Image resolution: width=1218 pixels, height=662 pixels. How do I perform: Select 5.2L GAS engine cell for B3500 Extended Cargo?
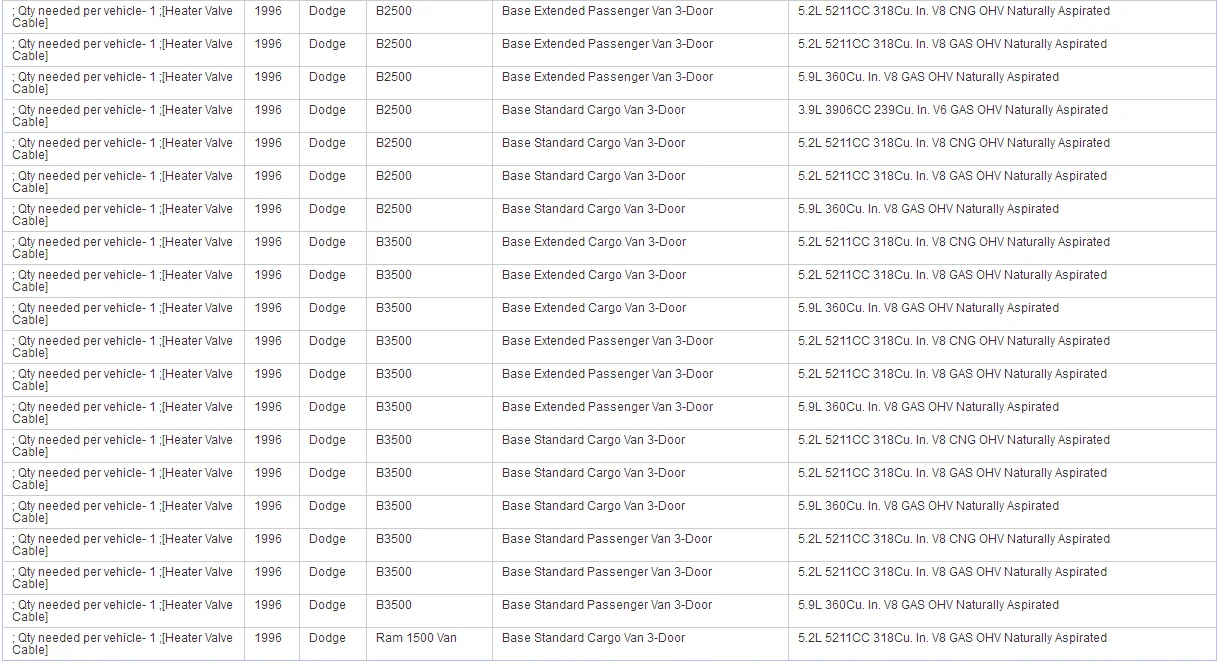tap(1002, 281)
